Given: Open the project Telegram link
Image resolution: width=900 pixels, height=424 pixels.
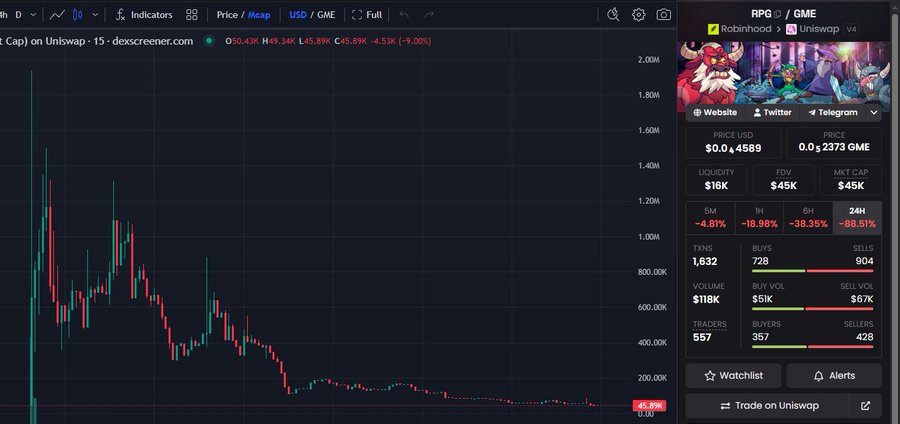Looking at the screenshot, I should pos(833,112).
